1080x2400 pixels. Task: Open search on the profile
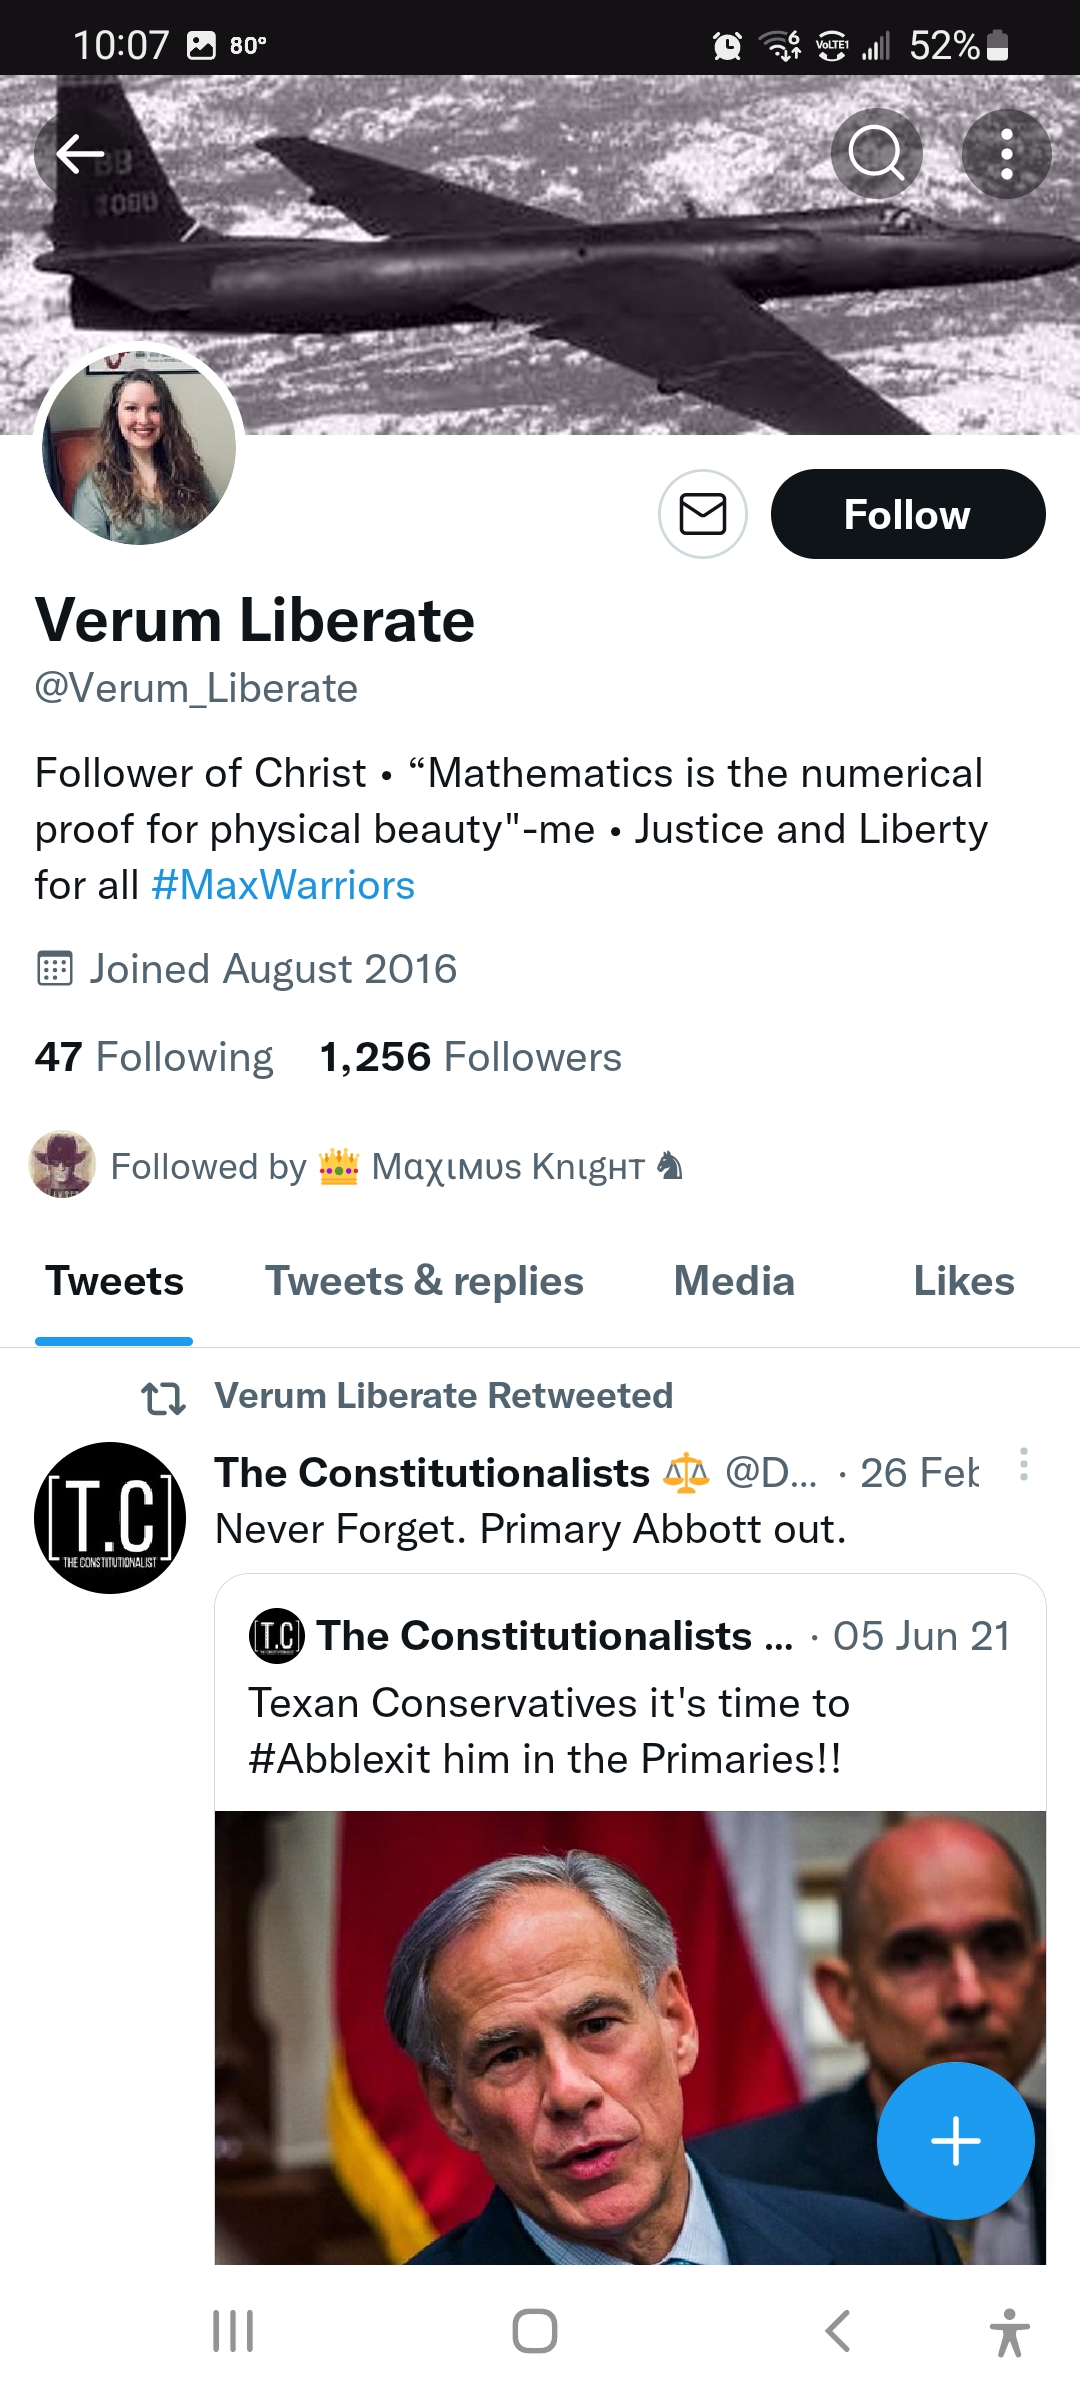tap(876, 154)
